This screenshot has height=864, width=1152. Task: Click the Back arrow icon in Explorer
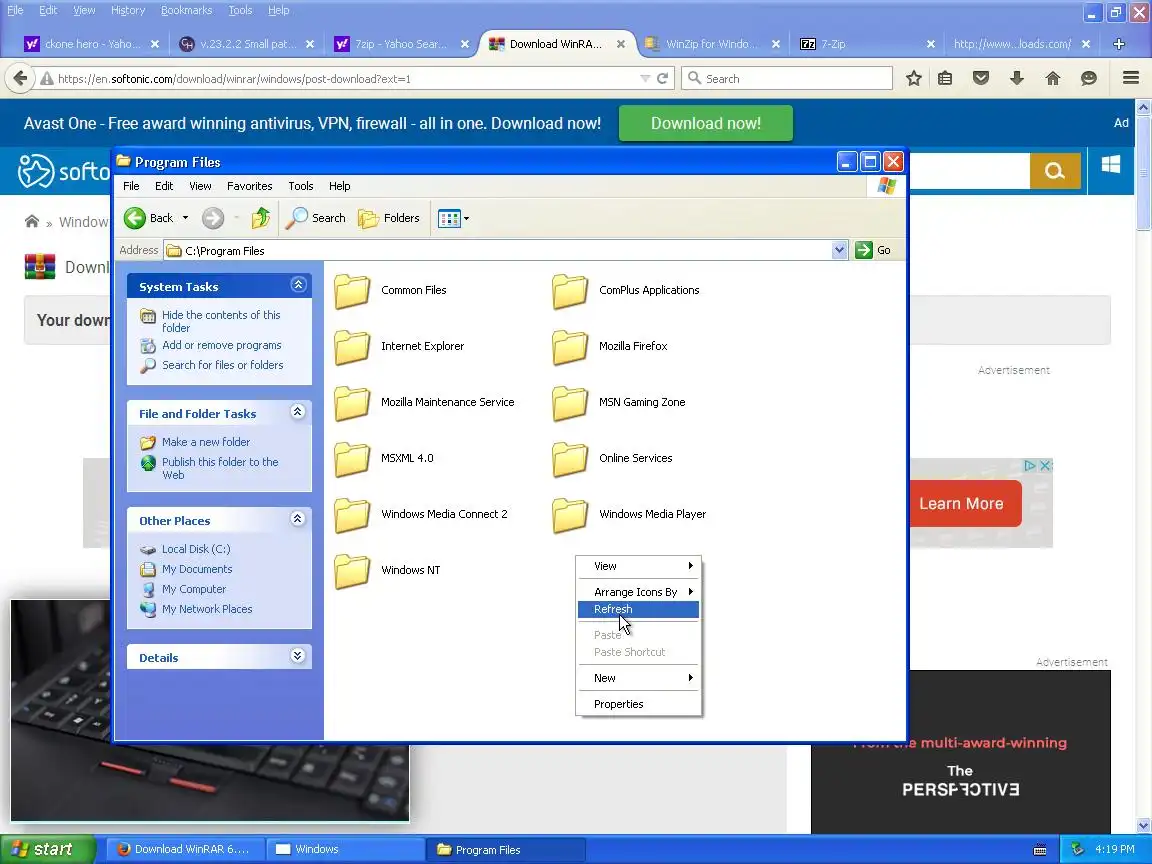134,218
